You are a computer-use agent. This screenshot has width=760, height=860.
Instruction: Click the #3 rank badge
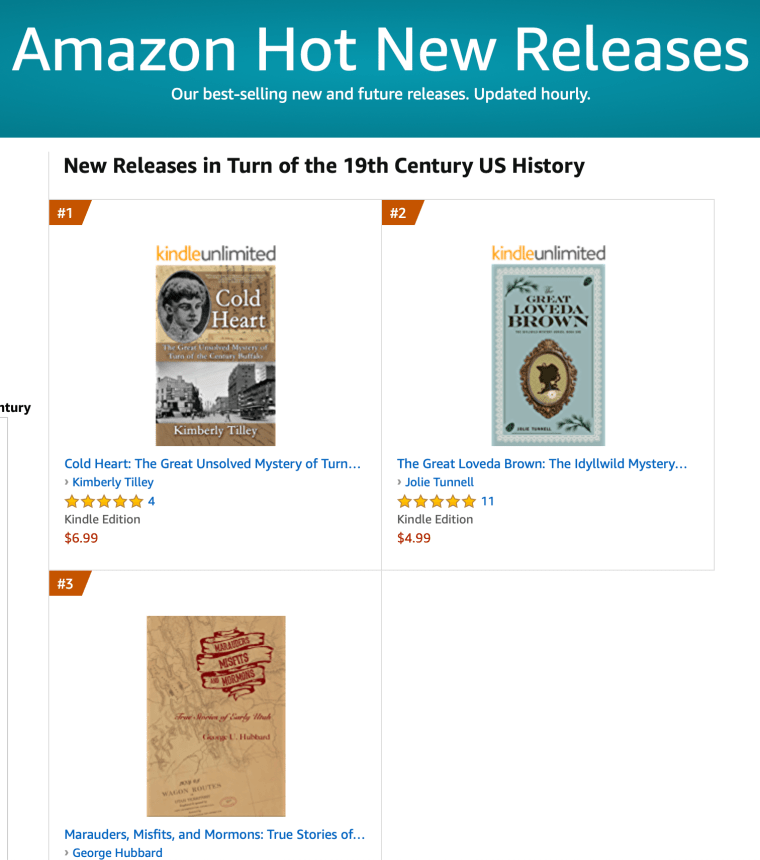coord(68,584)
